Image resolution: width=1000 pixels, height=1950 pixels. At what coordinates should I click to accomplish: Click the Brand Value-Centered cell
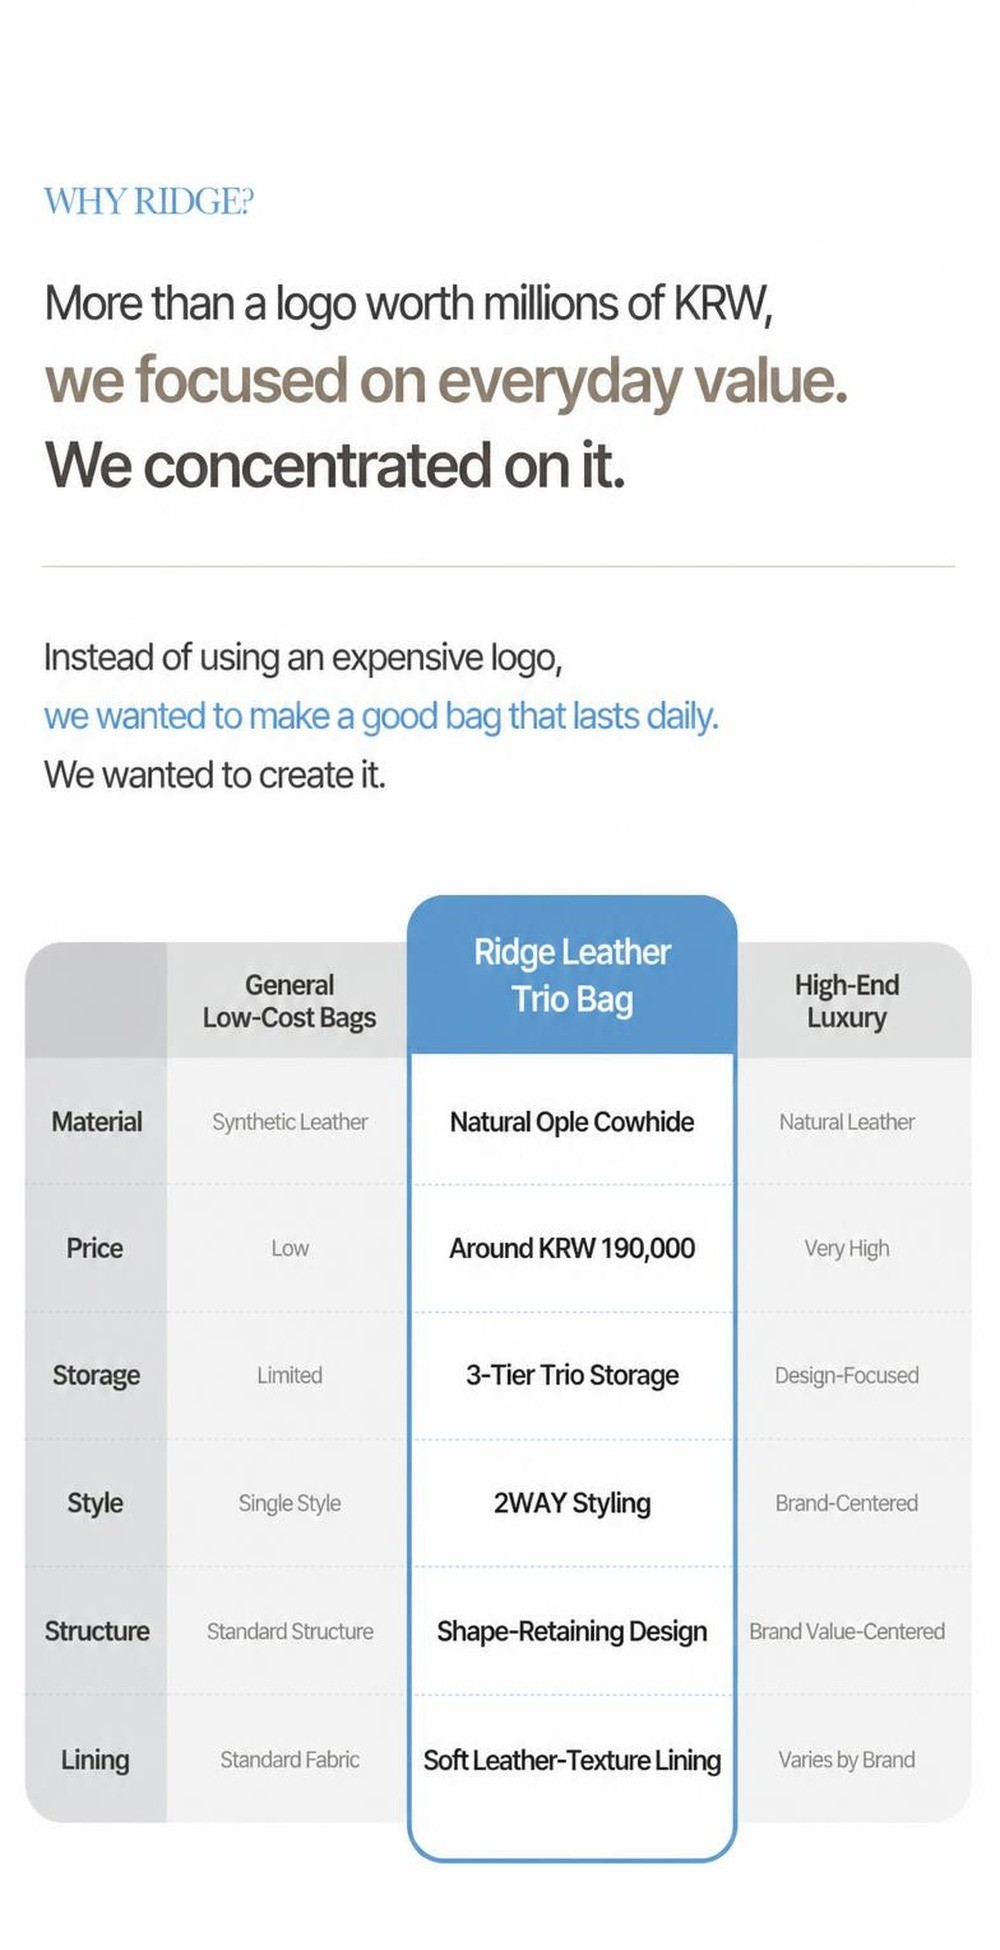pos(847,1631)
